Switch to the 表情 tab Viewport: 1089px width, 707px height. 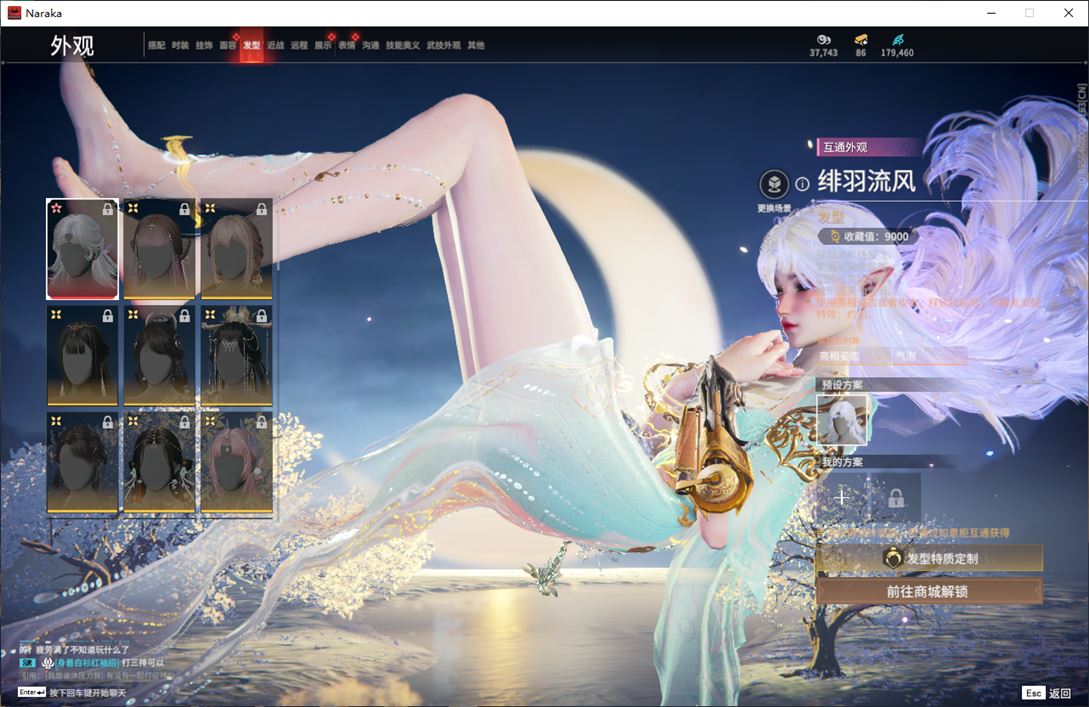point(347,45)
